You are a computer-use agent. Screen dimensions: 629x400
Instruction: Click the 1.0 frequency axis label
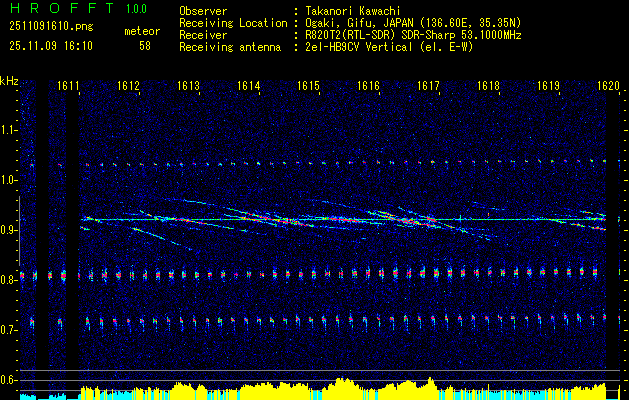click(9, 180)
